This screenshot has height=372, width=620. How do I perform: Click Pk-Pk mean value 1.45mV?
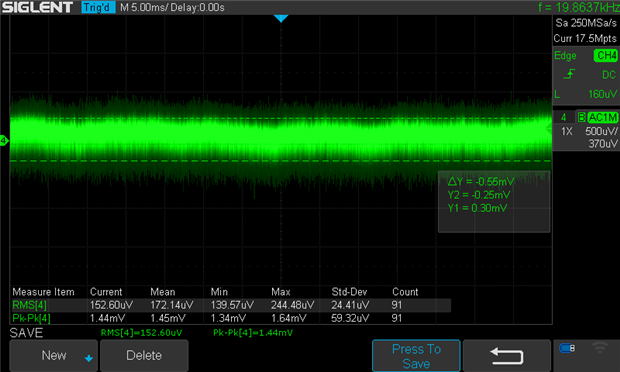point(168,318)
